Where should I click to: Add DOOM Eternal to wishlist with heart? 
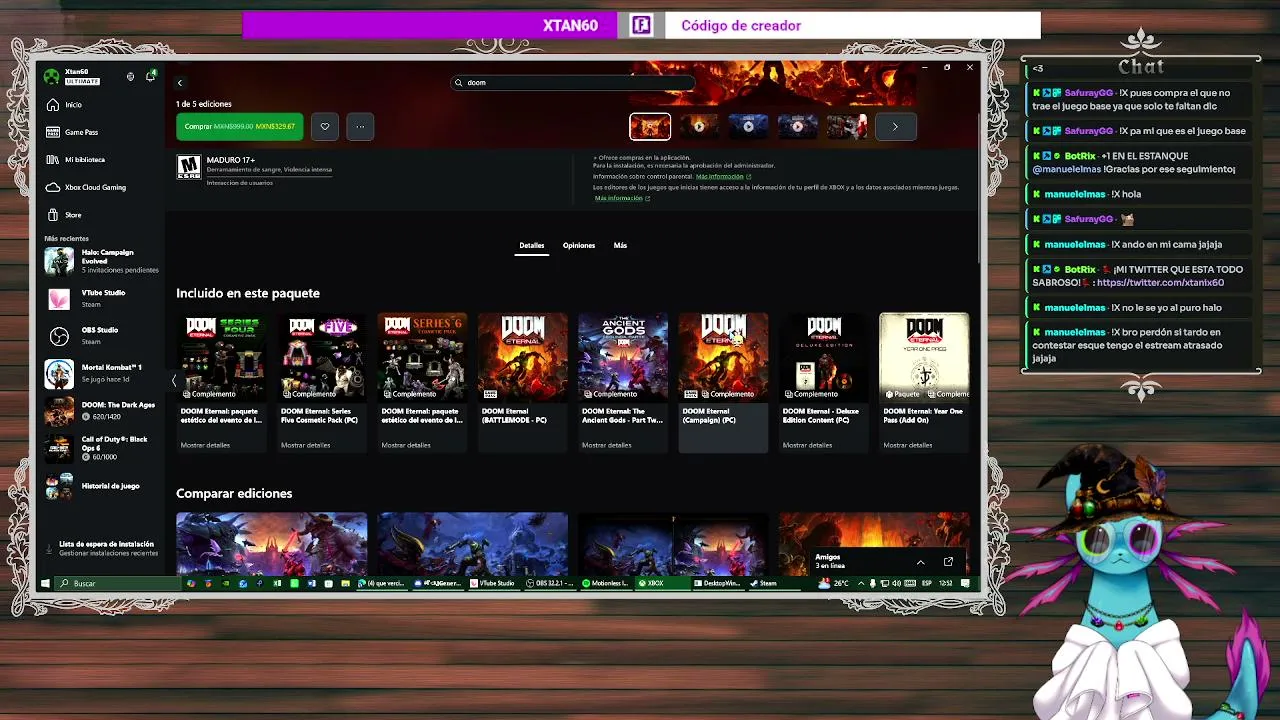pos(324,126)
